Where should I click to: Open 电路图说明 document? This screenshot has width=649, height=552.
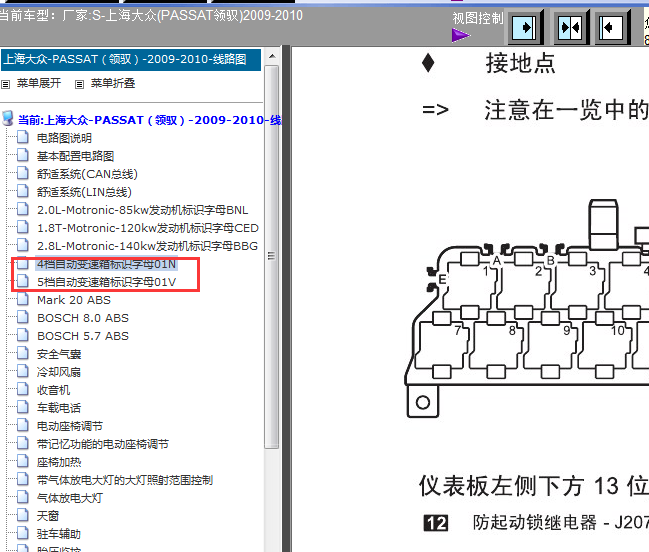(x=64, y=138)
